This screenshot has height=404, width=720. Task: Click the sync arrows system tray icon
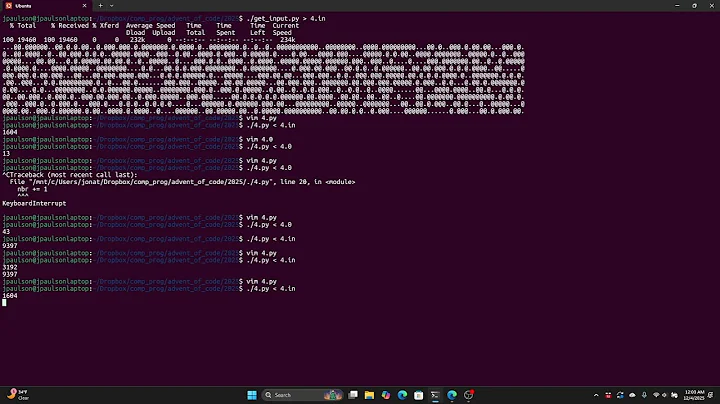(x=620, y=395)
